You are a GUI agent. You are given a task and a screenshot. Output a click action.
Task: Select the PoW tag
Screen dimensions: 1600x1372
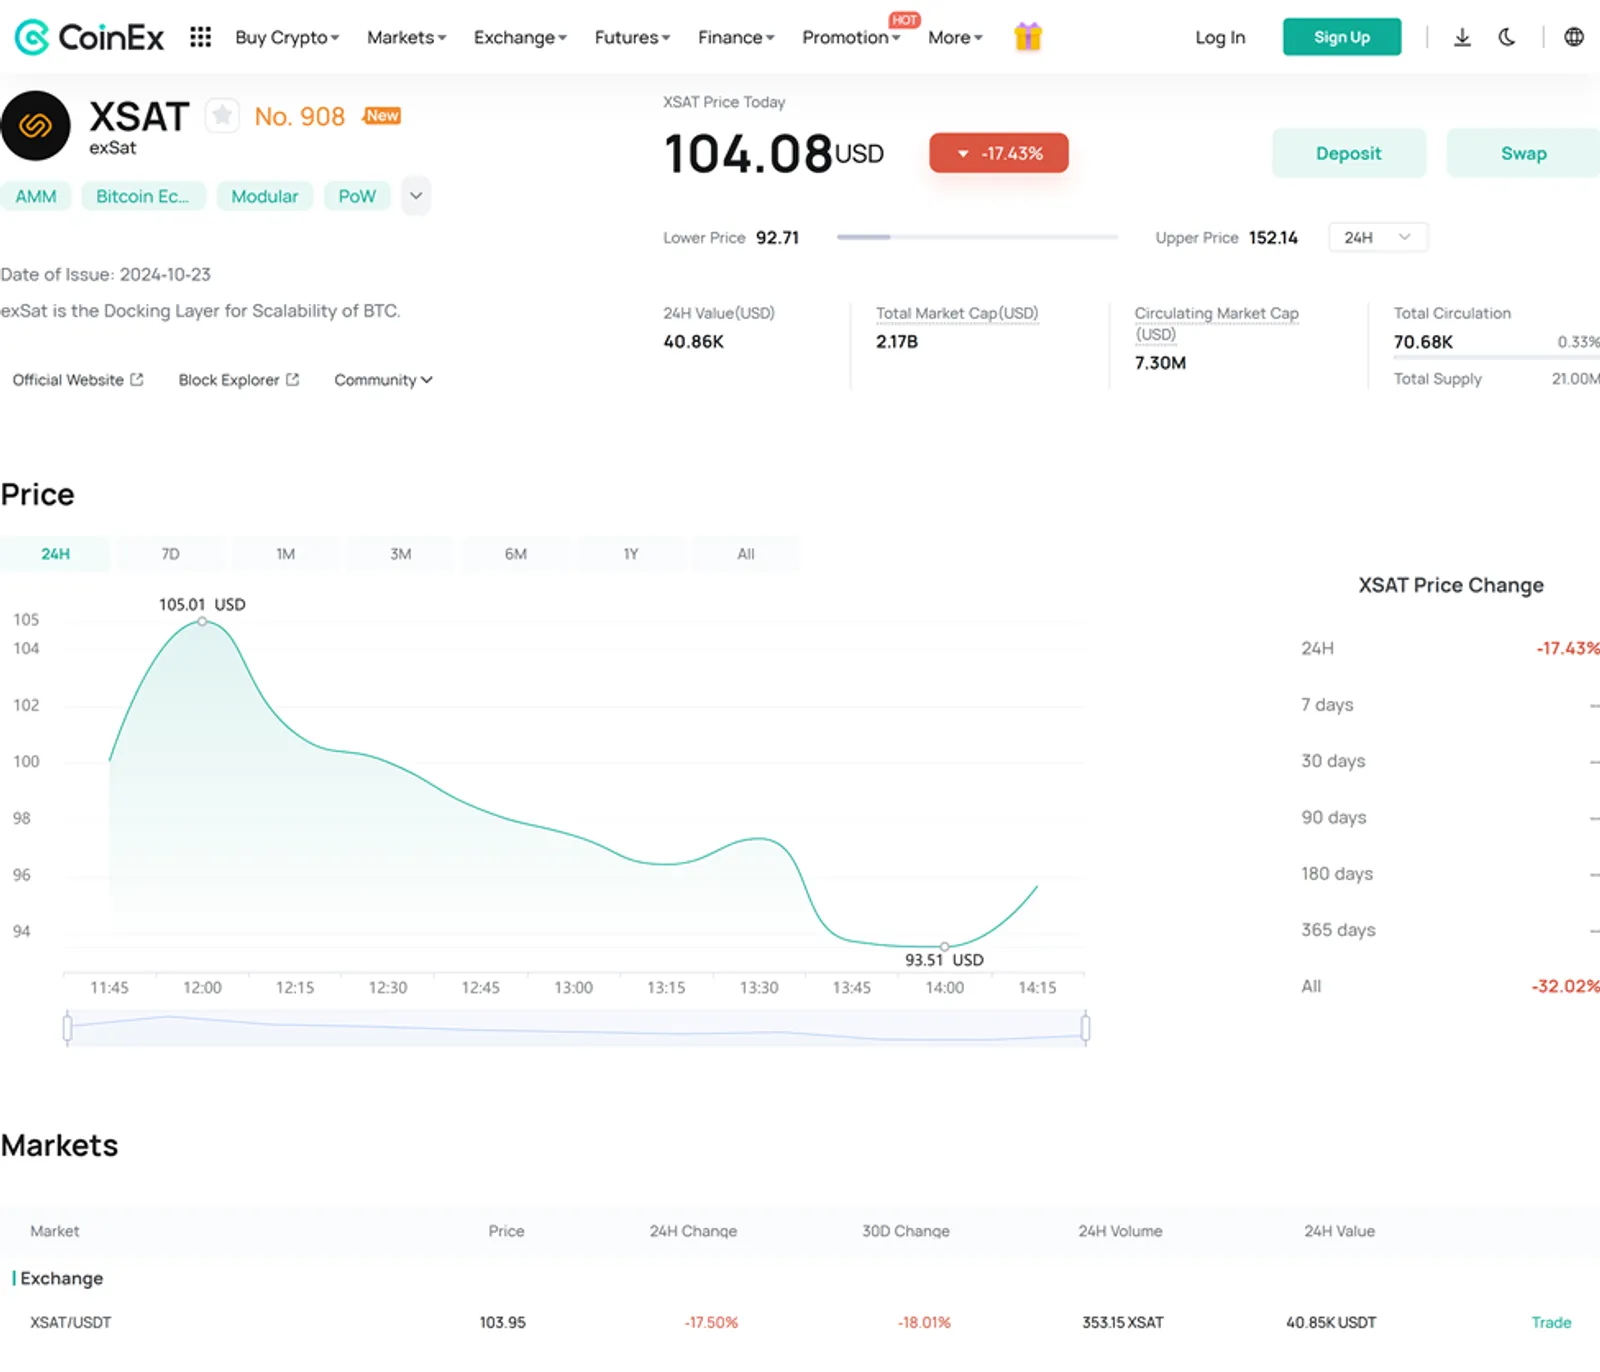pos(357,196)
